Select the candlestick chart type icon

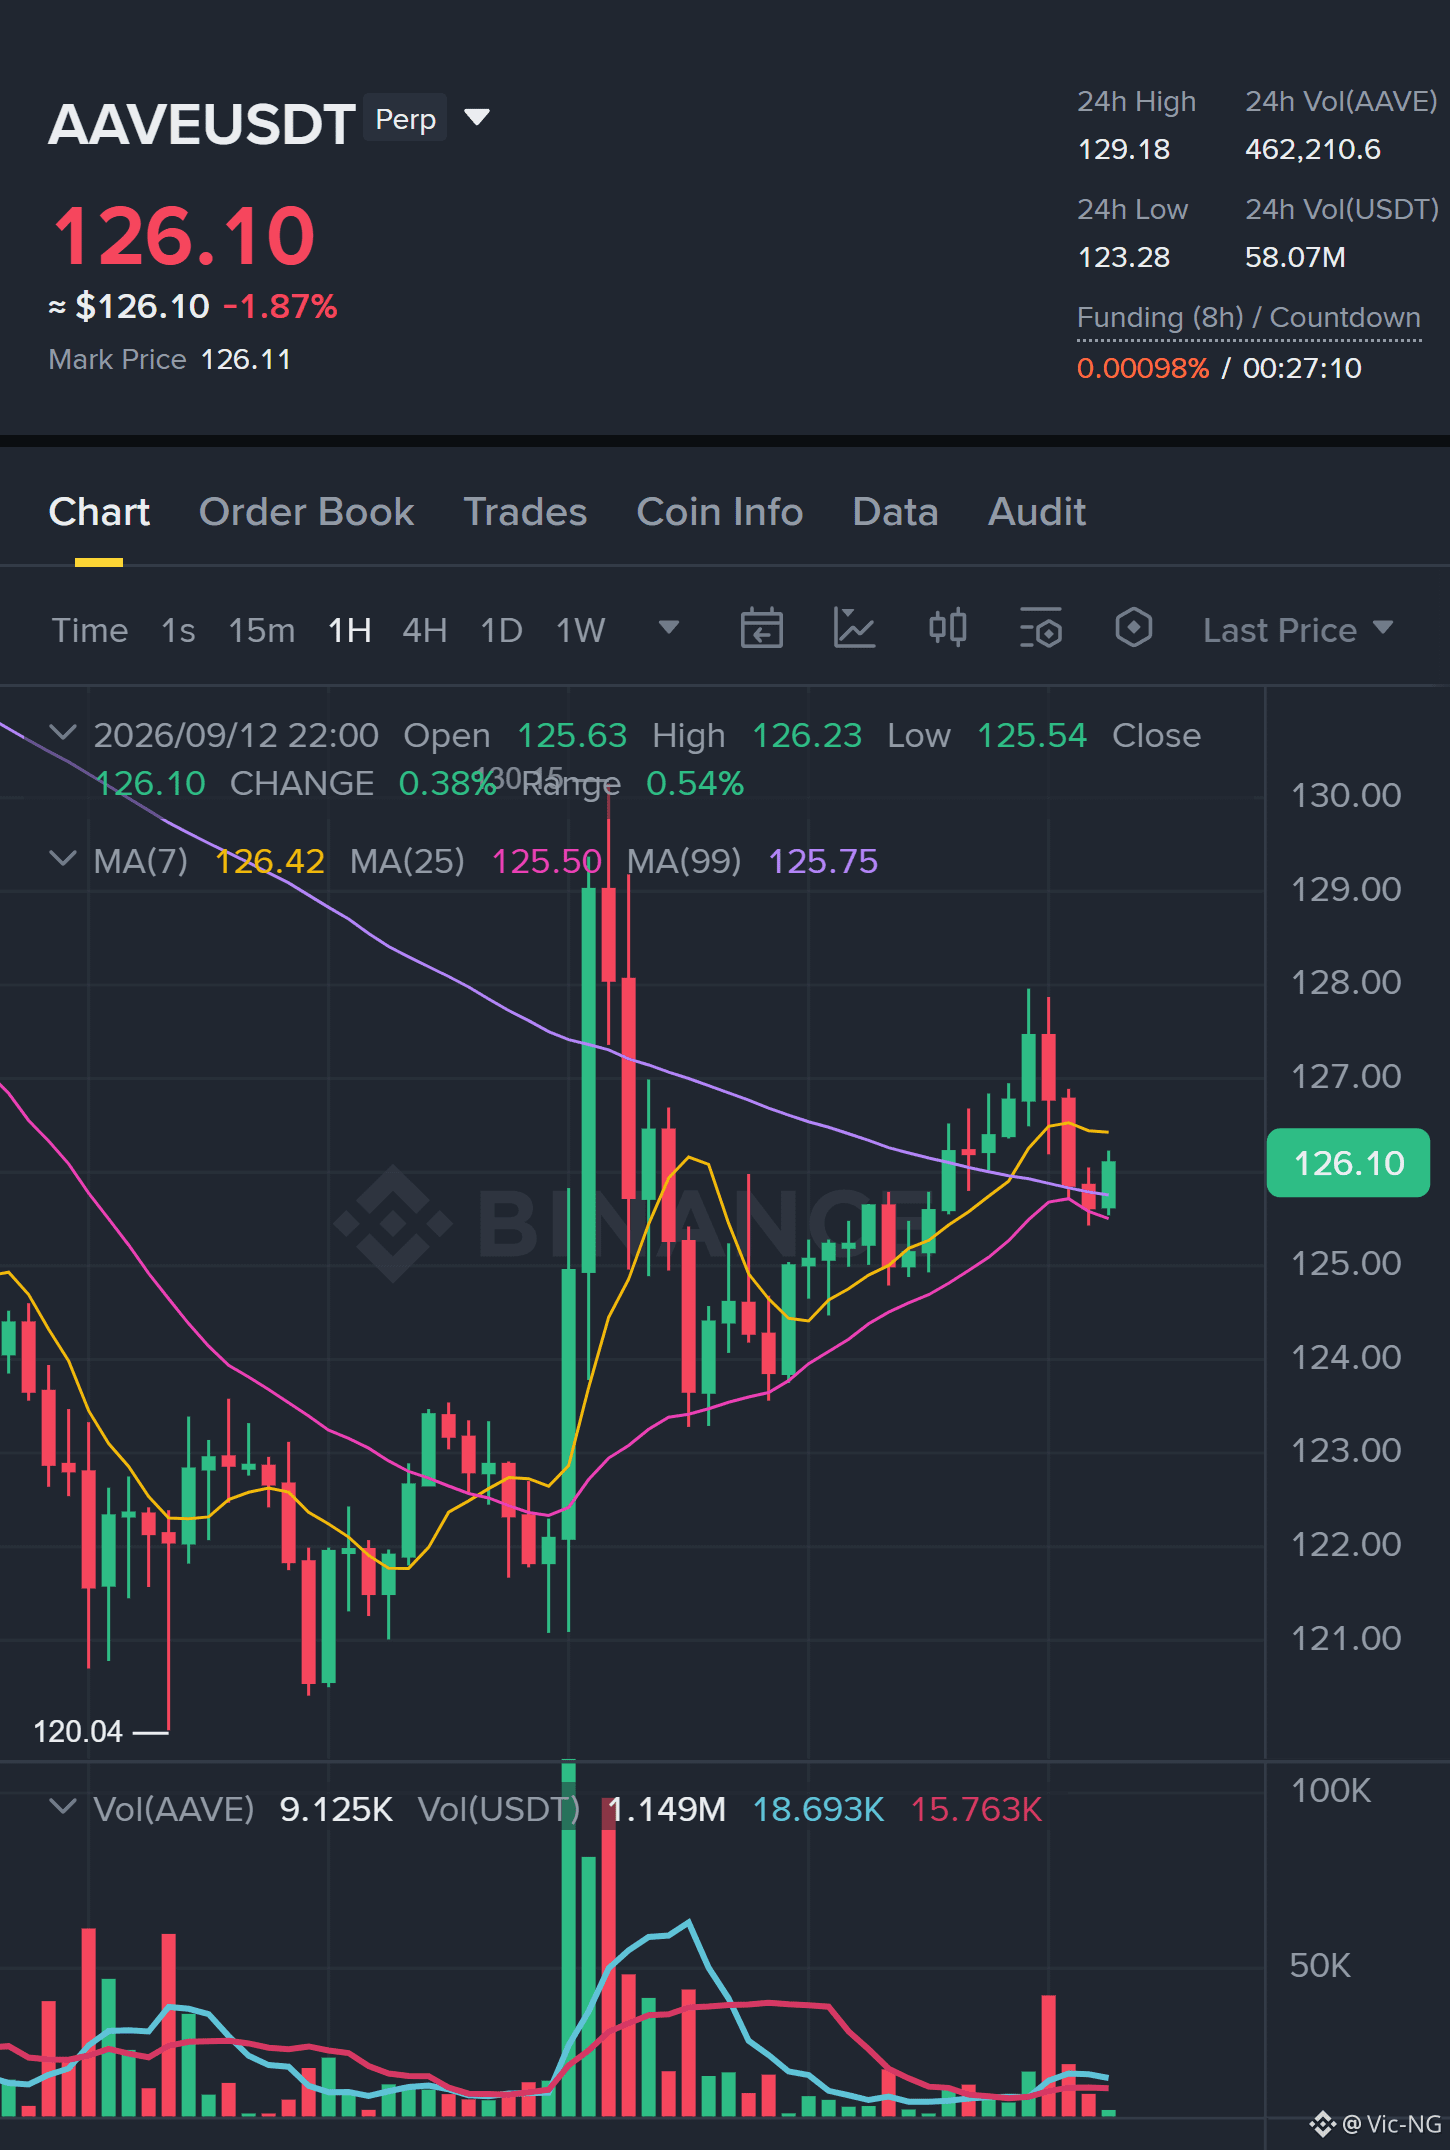click(947, 628)
